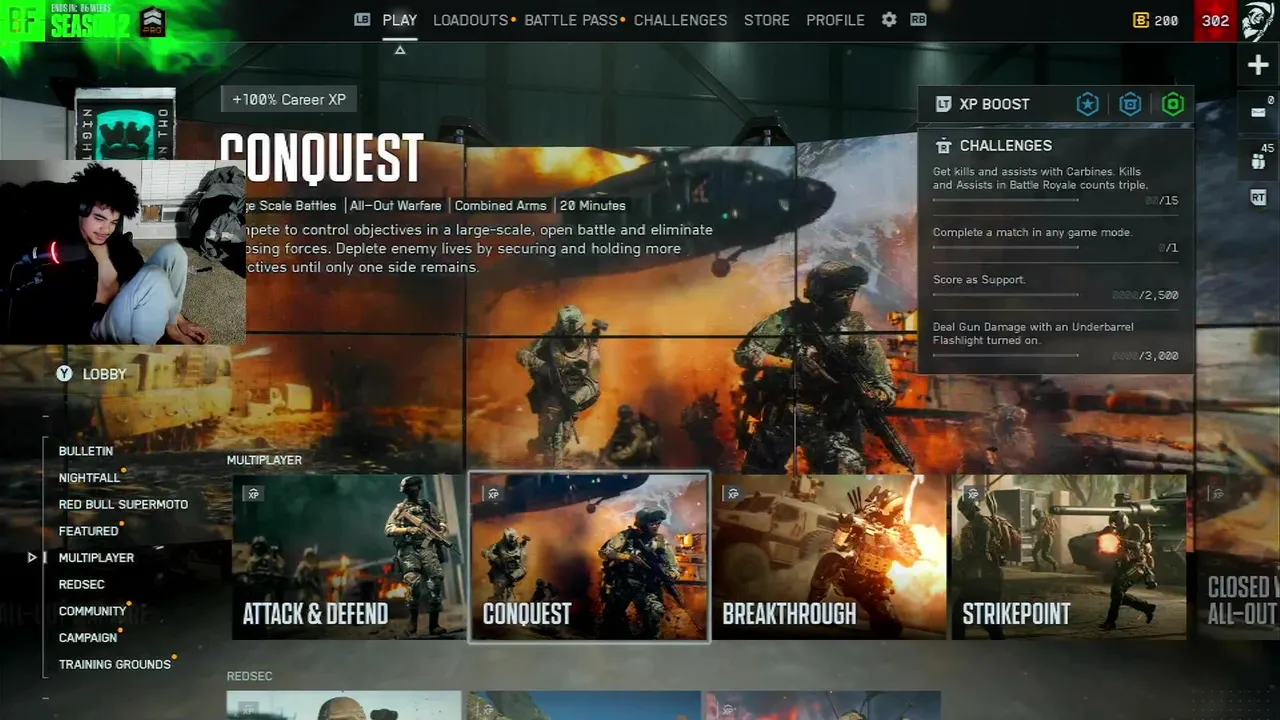
Task: Click the LT icon beside XP BOOST
Action: [x=943, y=104]
